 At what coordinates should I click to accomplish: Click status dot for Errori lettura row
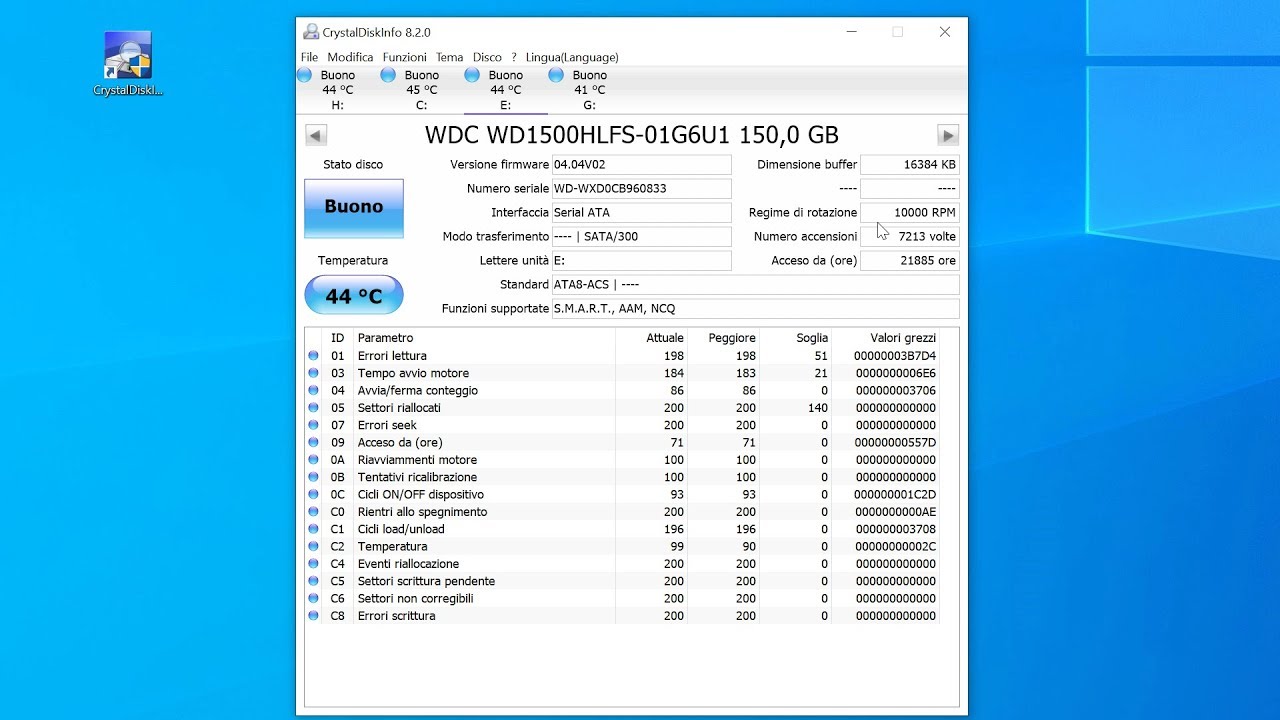coord(313,356)
